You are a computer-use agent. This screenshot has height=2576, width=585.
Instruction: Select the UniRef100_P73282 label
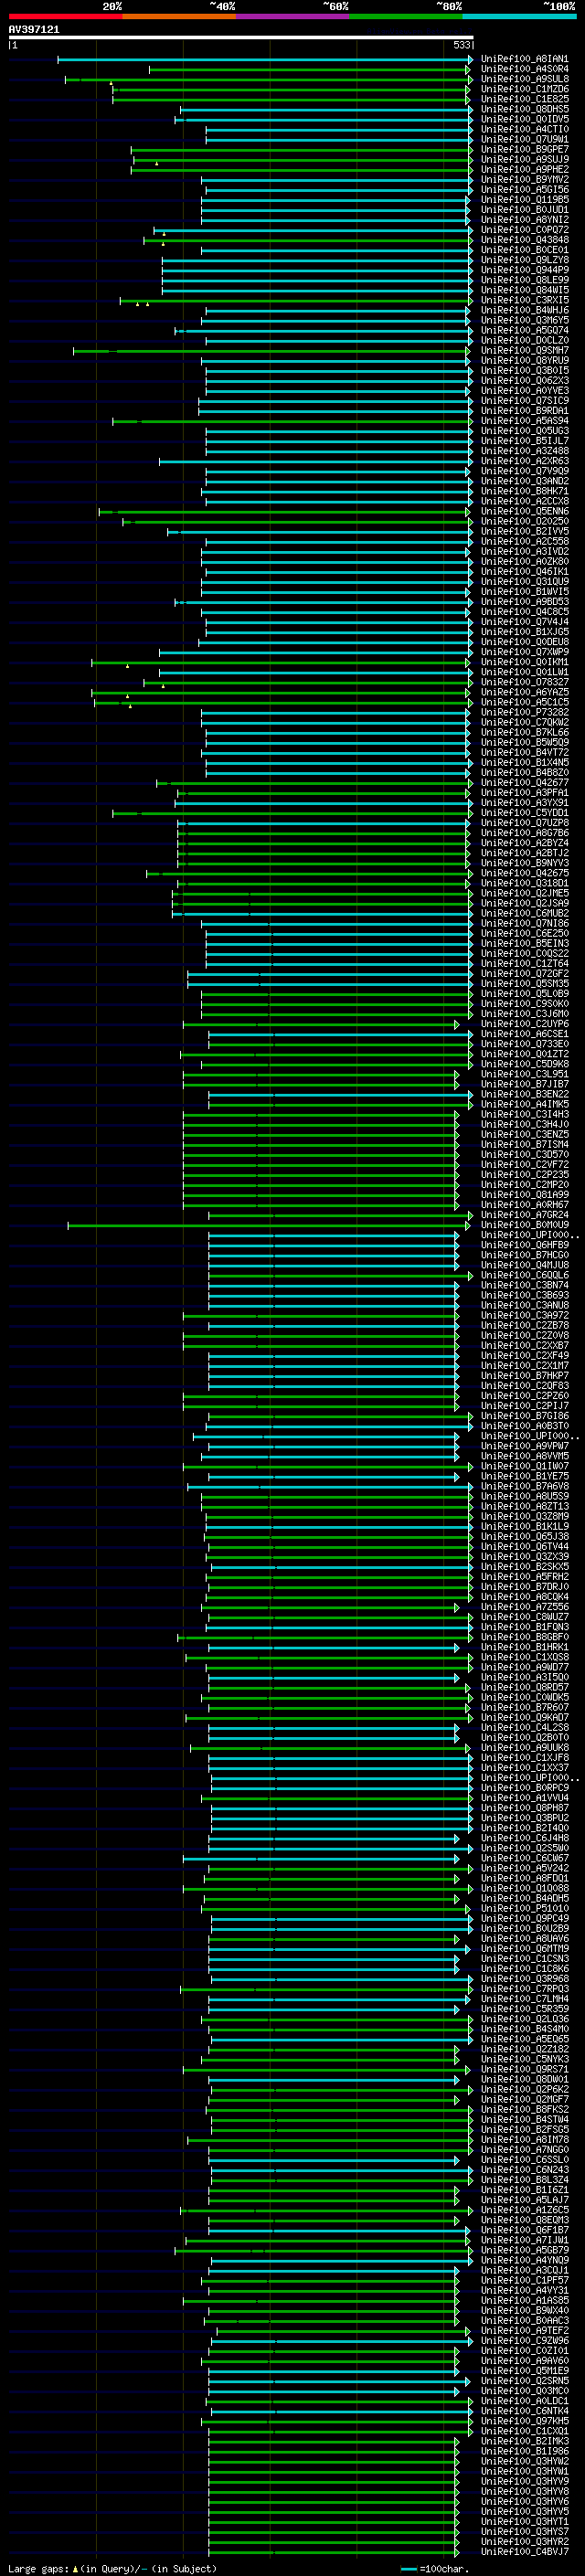click(x=524, y=713)
